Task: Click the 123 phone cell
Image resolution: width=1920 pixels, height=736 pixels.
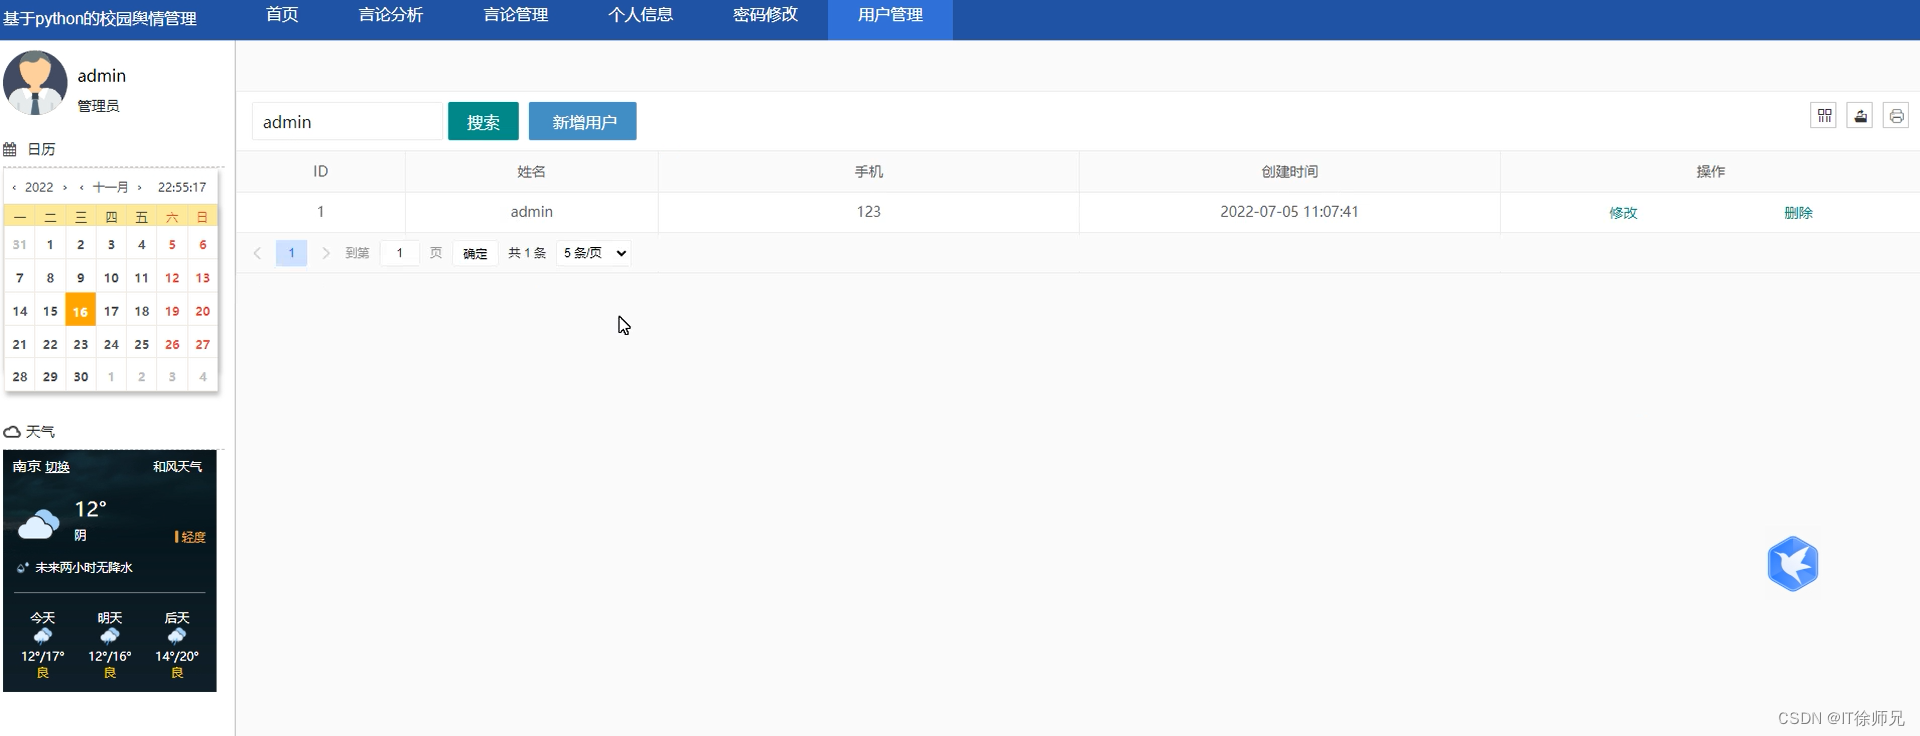Action: pyautogui.click(x=868, y=212)
